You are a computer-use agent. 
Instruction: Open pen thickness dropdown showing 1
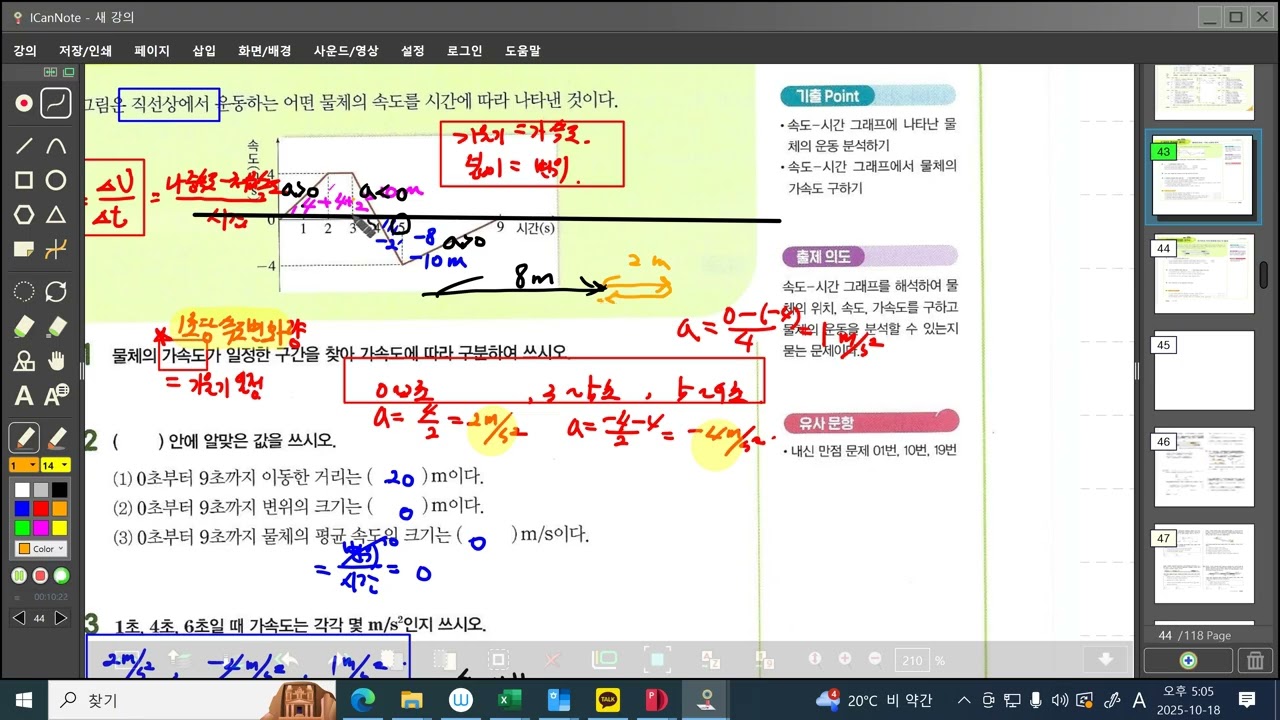pyautogui.click(x=24, y=465)
